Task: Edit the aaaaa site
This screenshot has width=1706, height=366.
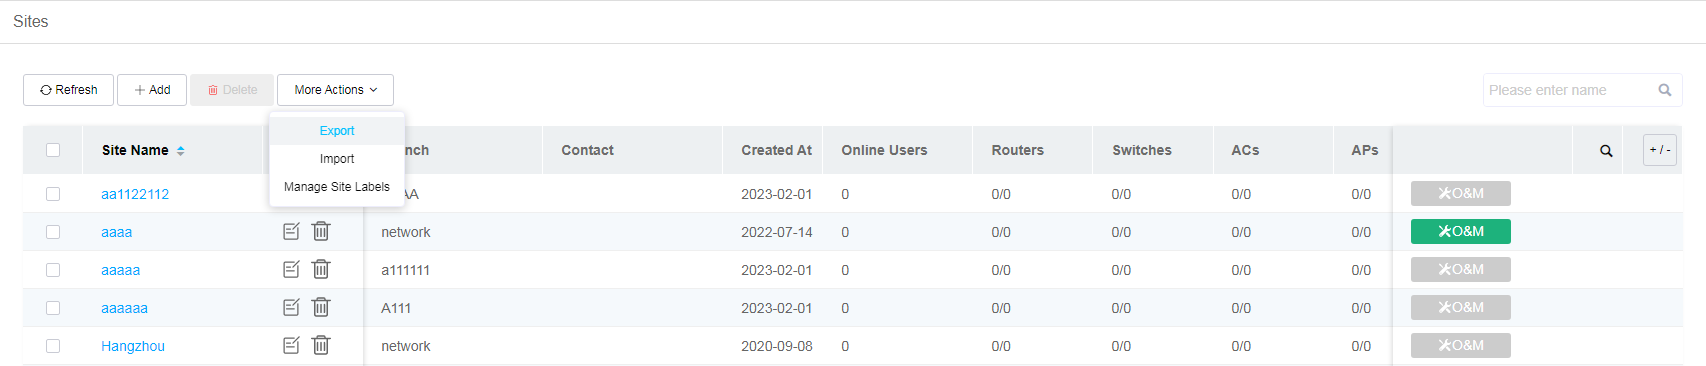Action: pos(291,269)
